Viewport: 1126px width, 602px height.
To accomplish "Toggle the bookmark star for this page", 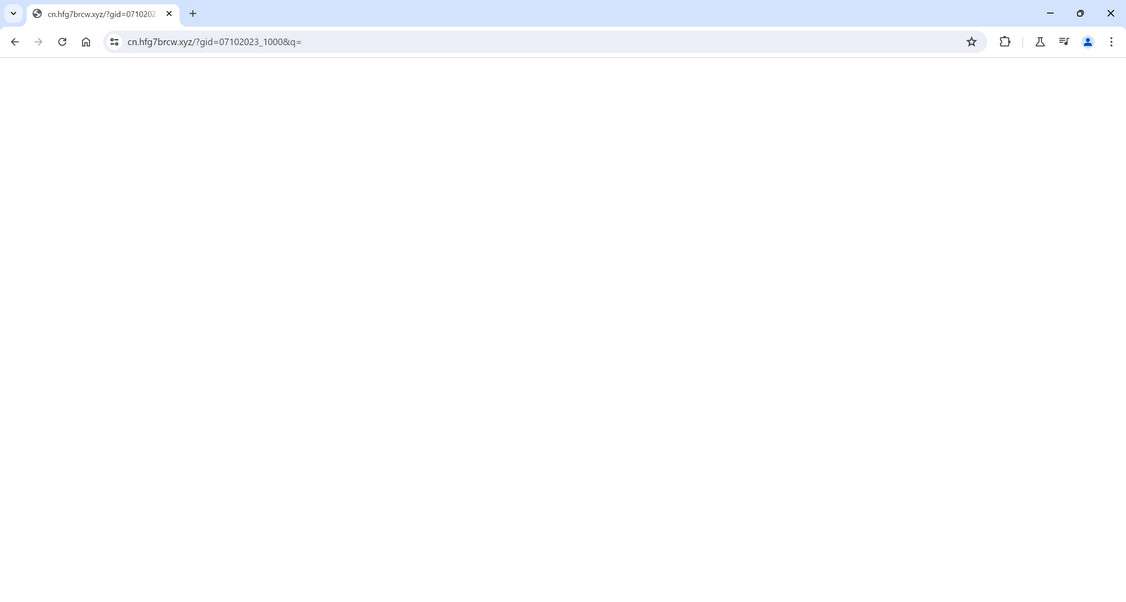I will (x=970, y=42).
